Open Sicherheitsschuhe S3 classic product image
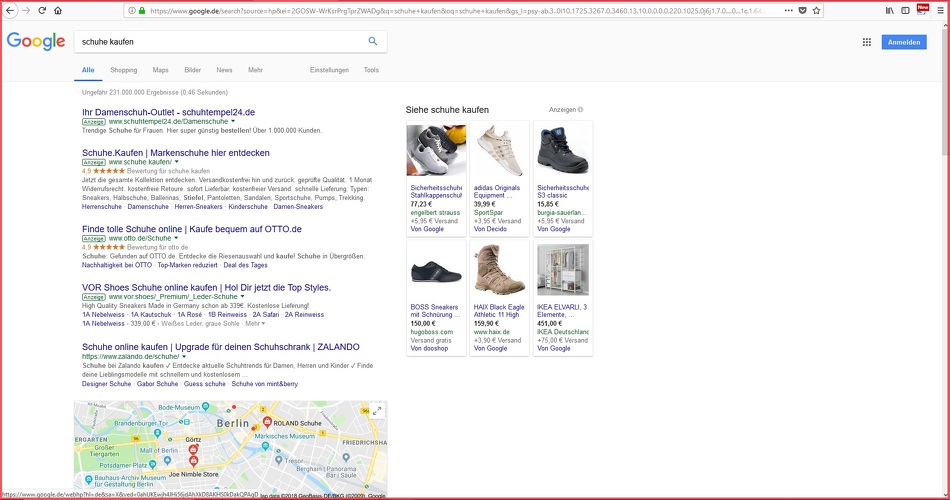This screenshot has width=950, height=500. click(563, 151)
